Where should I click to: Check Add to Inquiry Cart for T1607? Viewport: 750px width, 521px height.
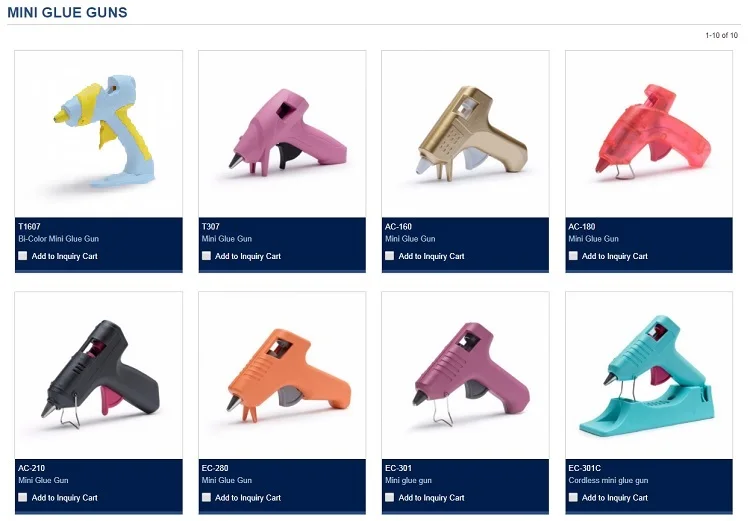click(x=22, y=256)
